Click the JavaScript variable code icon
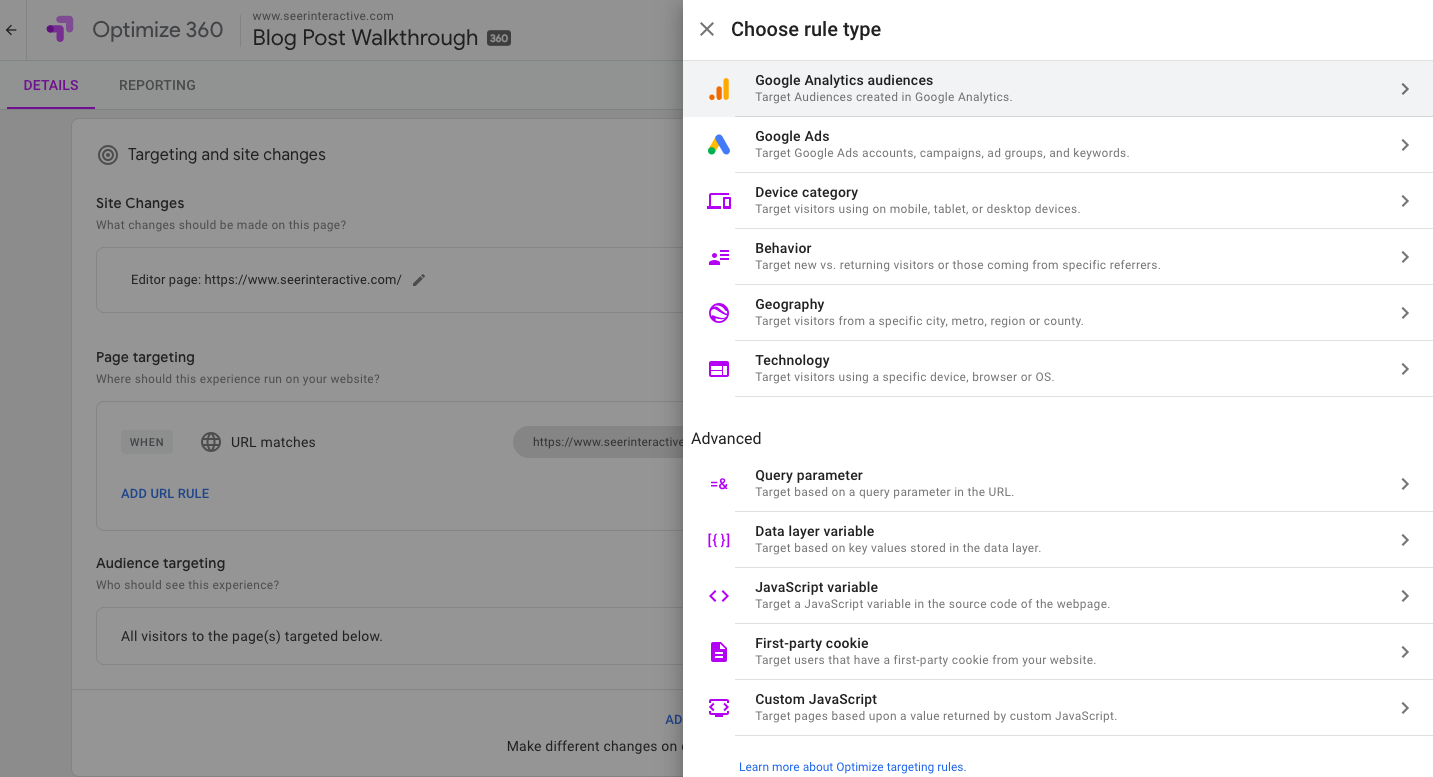This screenshot has height=777, width=1433. (x=719, y=596)
